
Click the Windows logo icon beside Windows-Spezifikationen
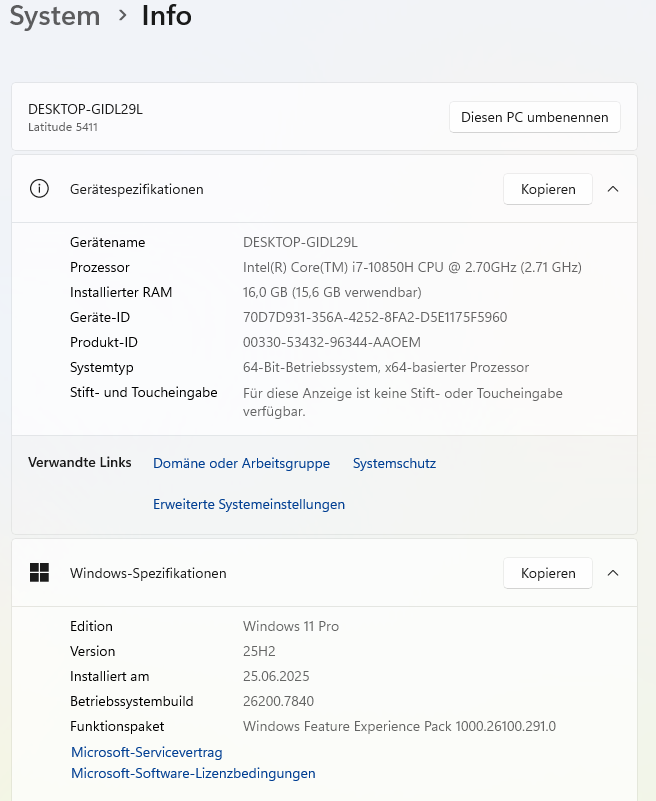tap(39, 573)
